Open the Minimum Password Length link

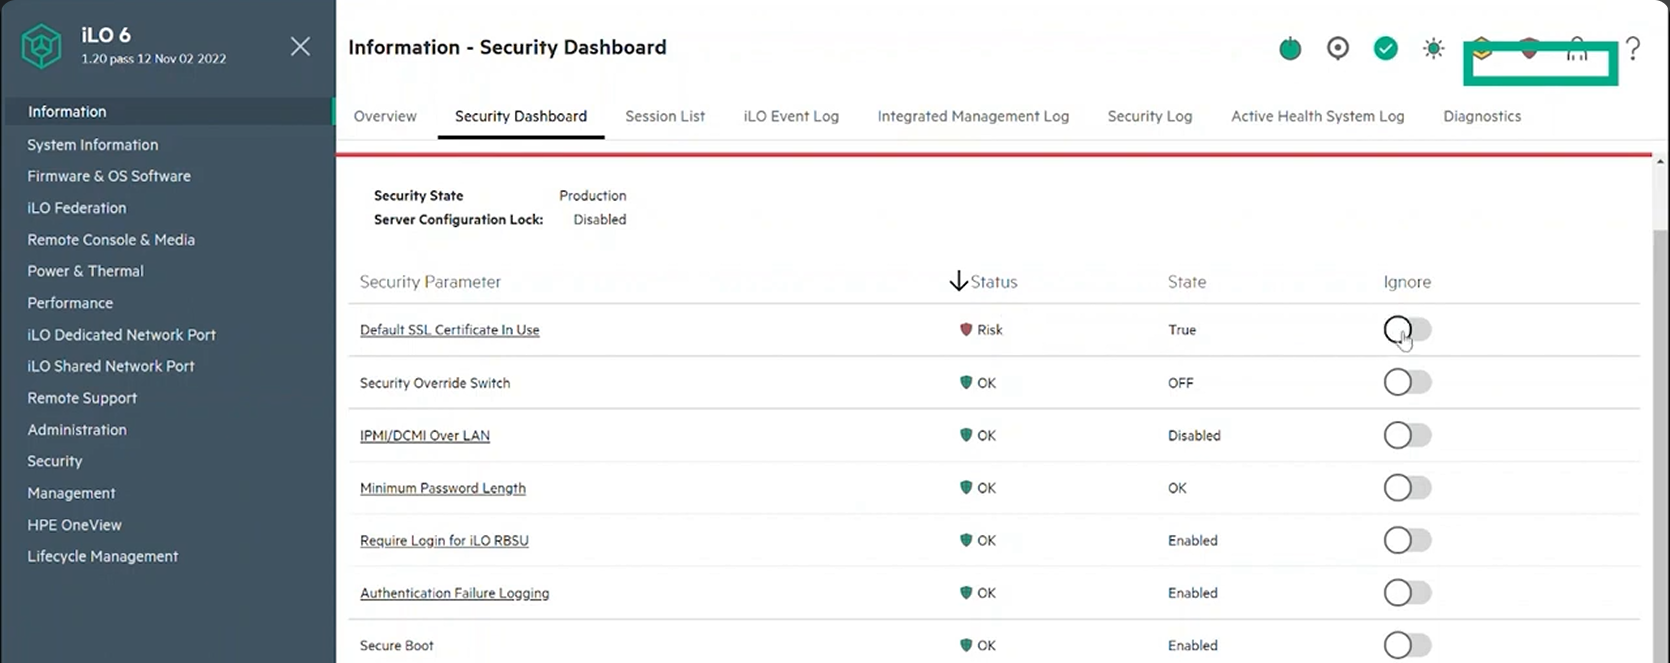click(x=442, y=488)
